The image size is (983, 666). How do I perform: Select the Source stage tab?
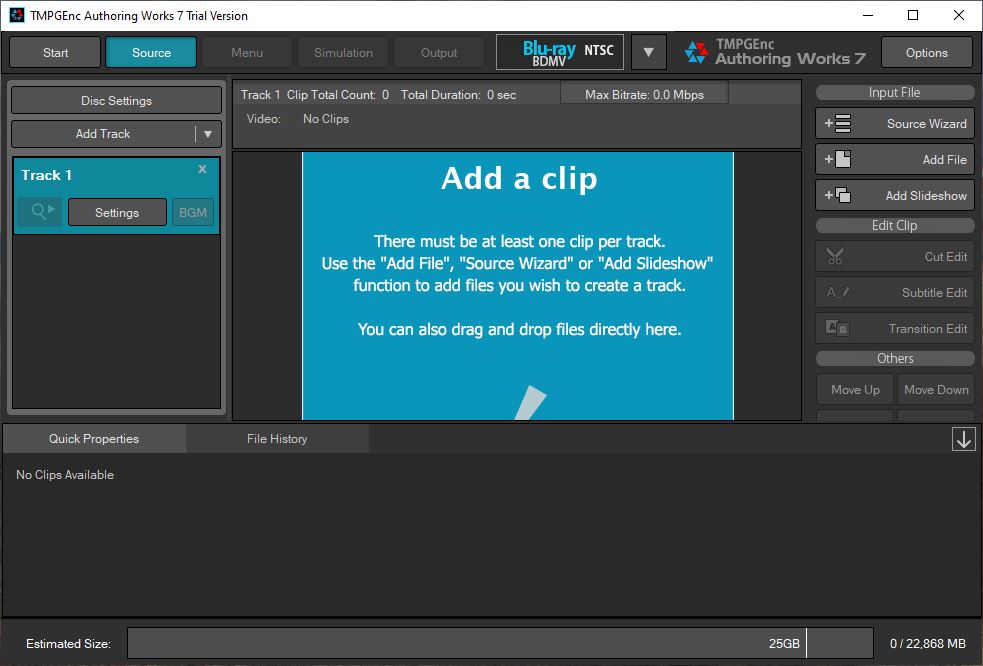point(151,53)
